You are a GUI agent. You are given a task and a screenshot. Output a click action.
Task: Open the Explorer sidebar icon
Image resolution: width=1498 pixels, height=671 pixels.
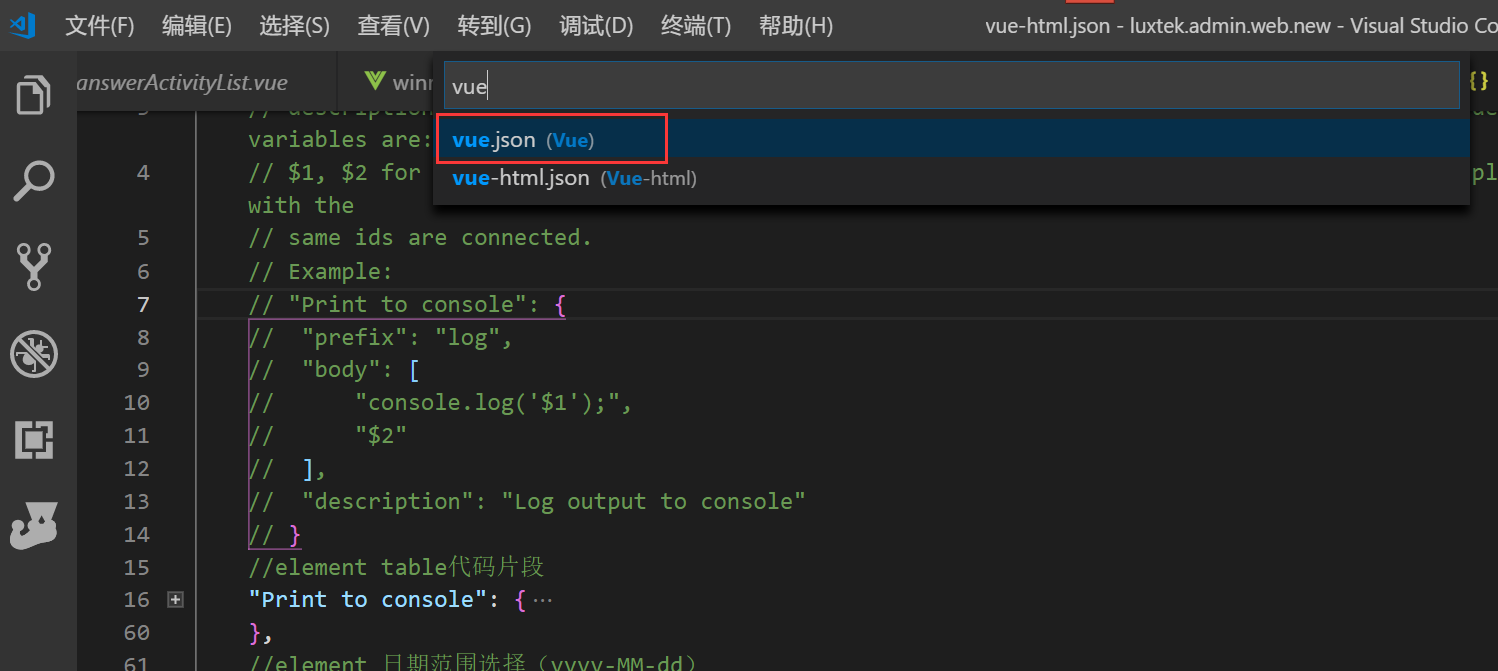34,95
